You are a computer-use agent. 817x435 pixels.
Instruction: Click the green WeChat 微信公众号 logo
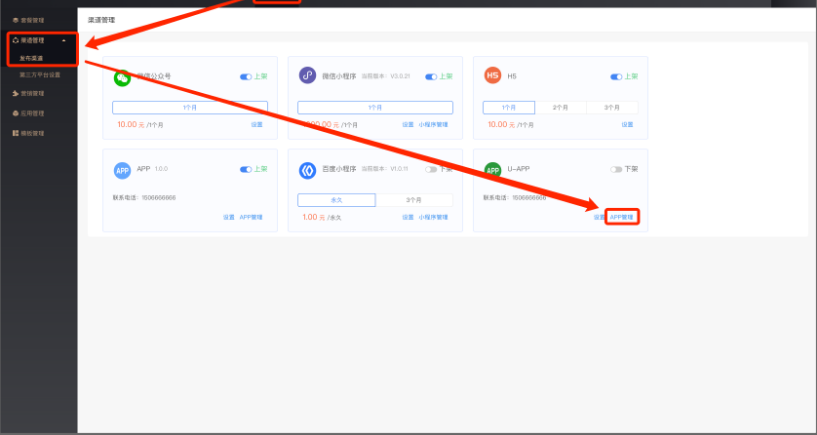122,78
